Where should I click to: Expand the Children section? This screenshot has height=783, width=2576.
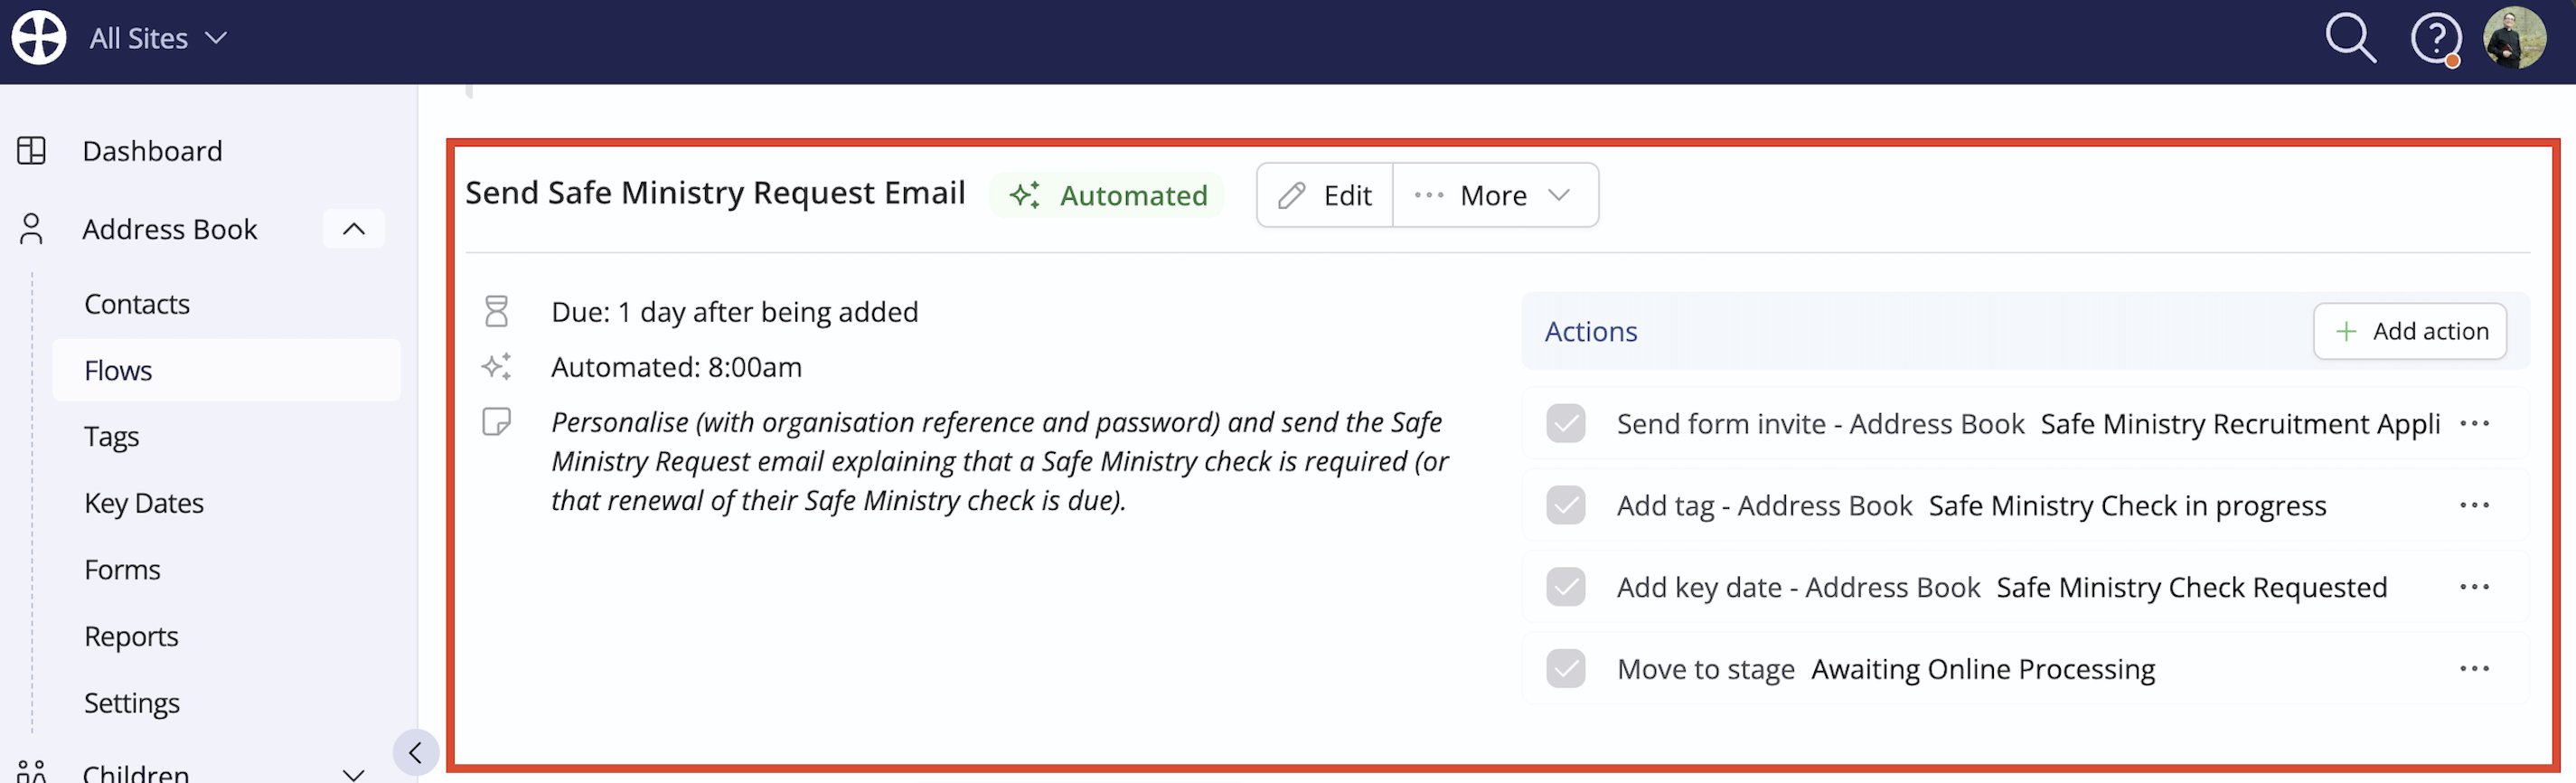[353, 773]
